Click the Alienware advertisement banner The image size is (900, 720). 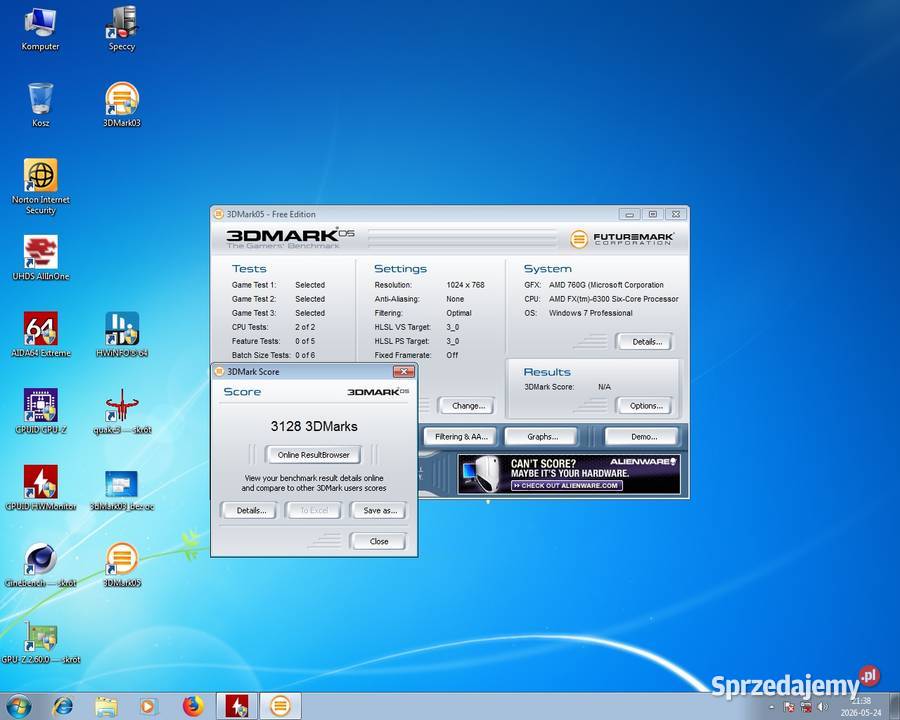(569, 474)
